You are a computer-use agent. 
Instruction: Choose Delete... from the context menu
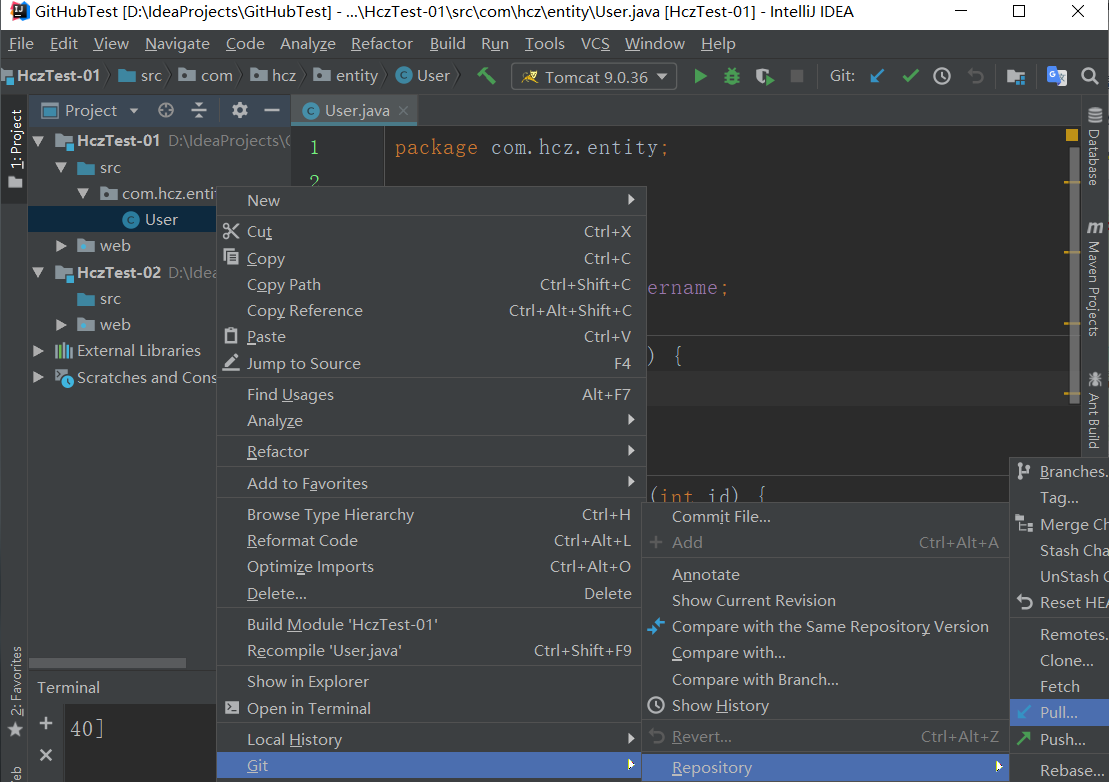pyautogui.click(x=431, y=593)
